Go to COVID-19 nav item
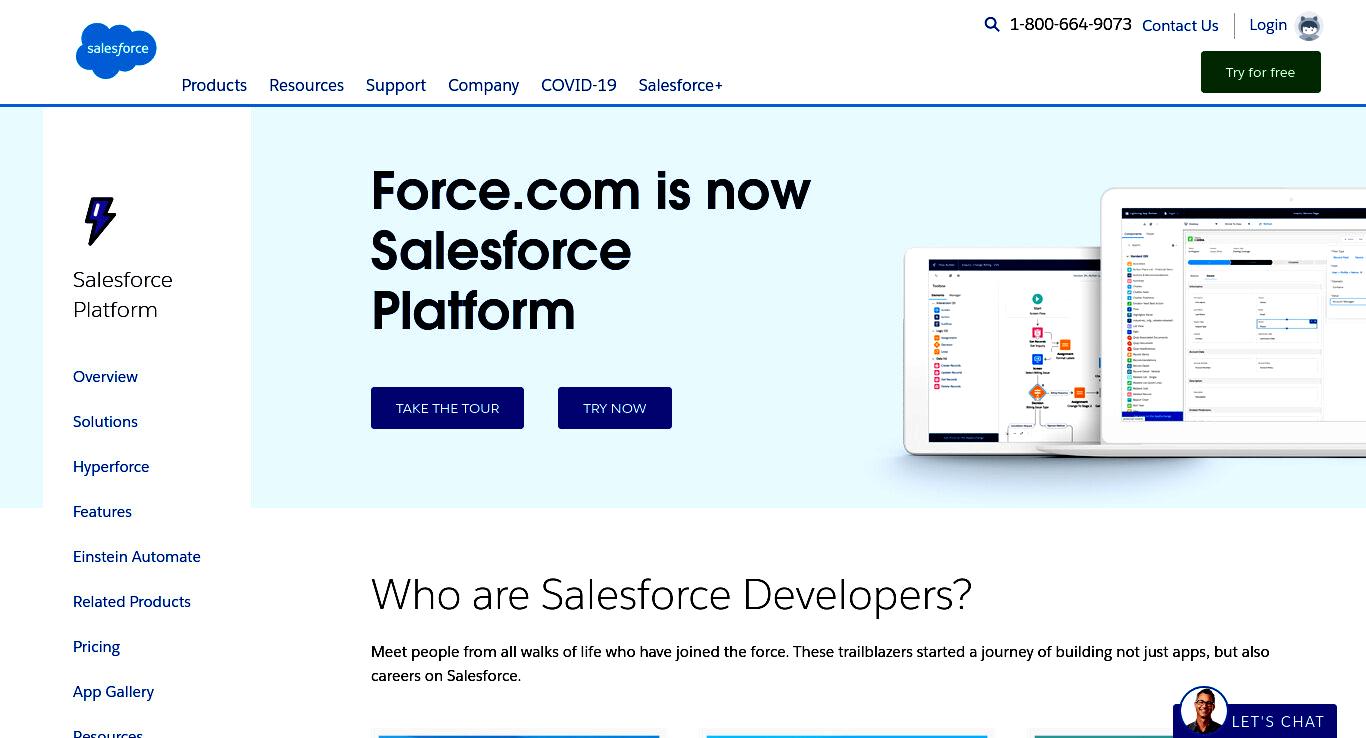The image size is (1366, 738). pos(579,85)
